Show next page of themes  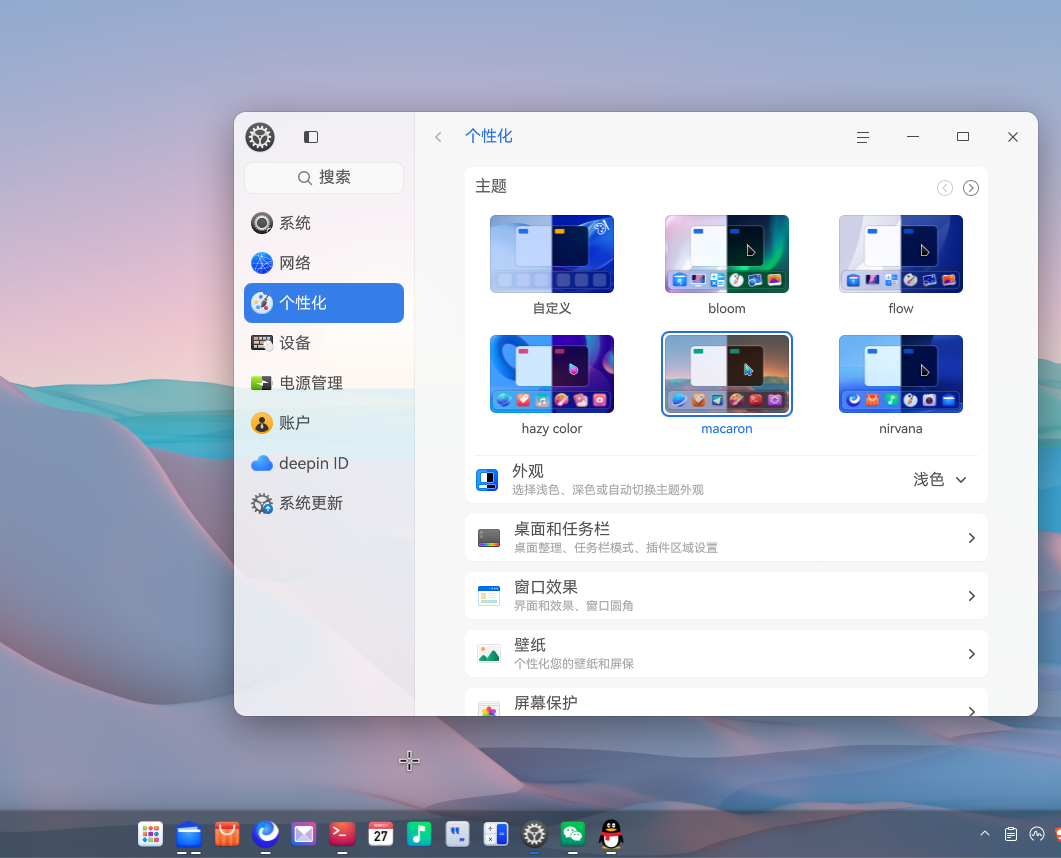[970, 187]
